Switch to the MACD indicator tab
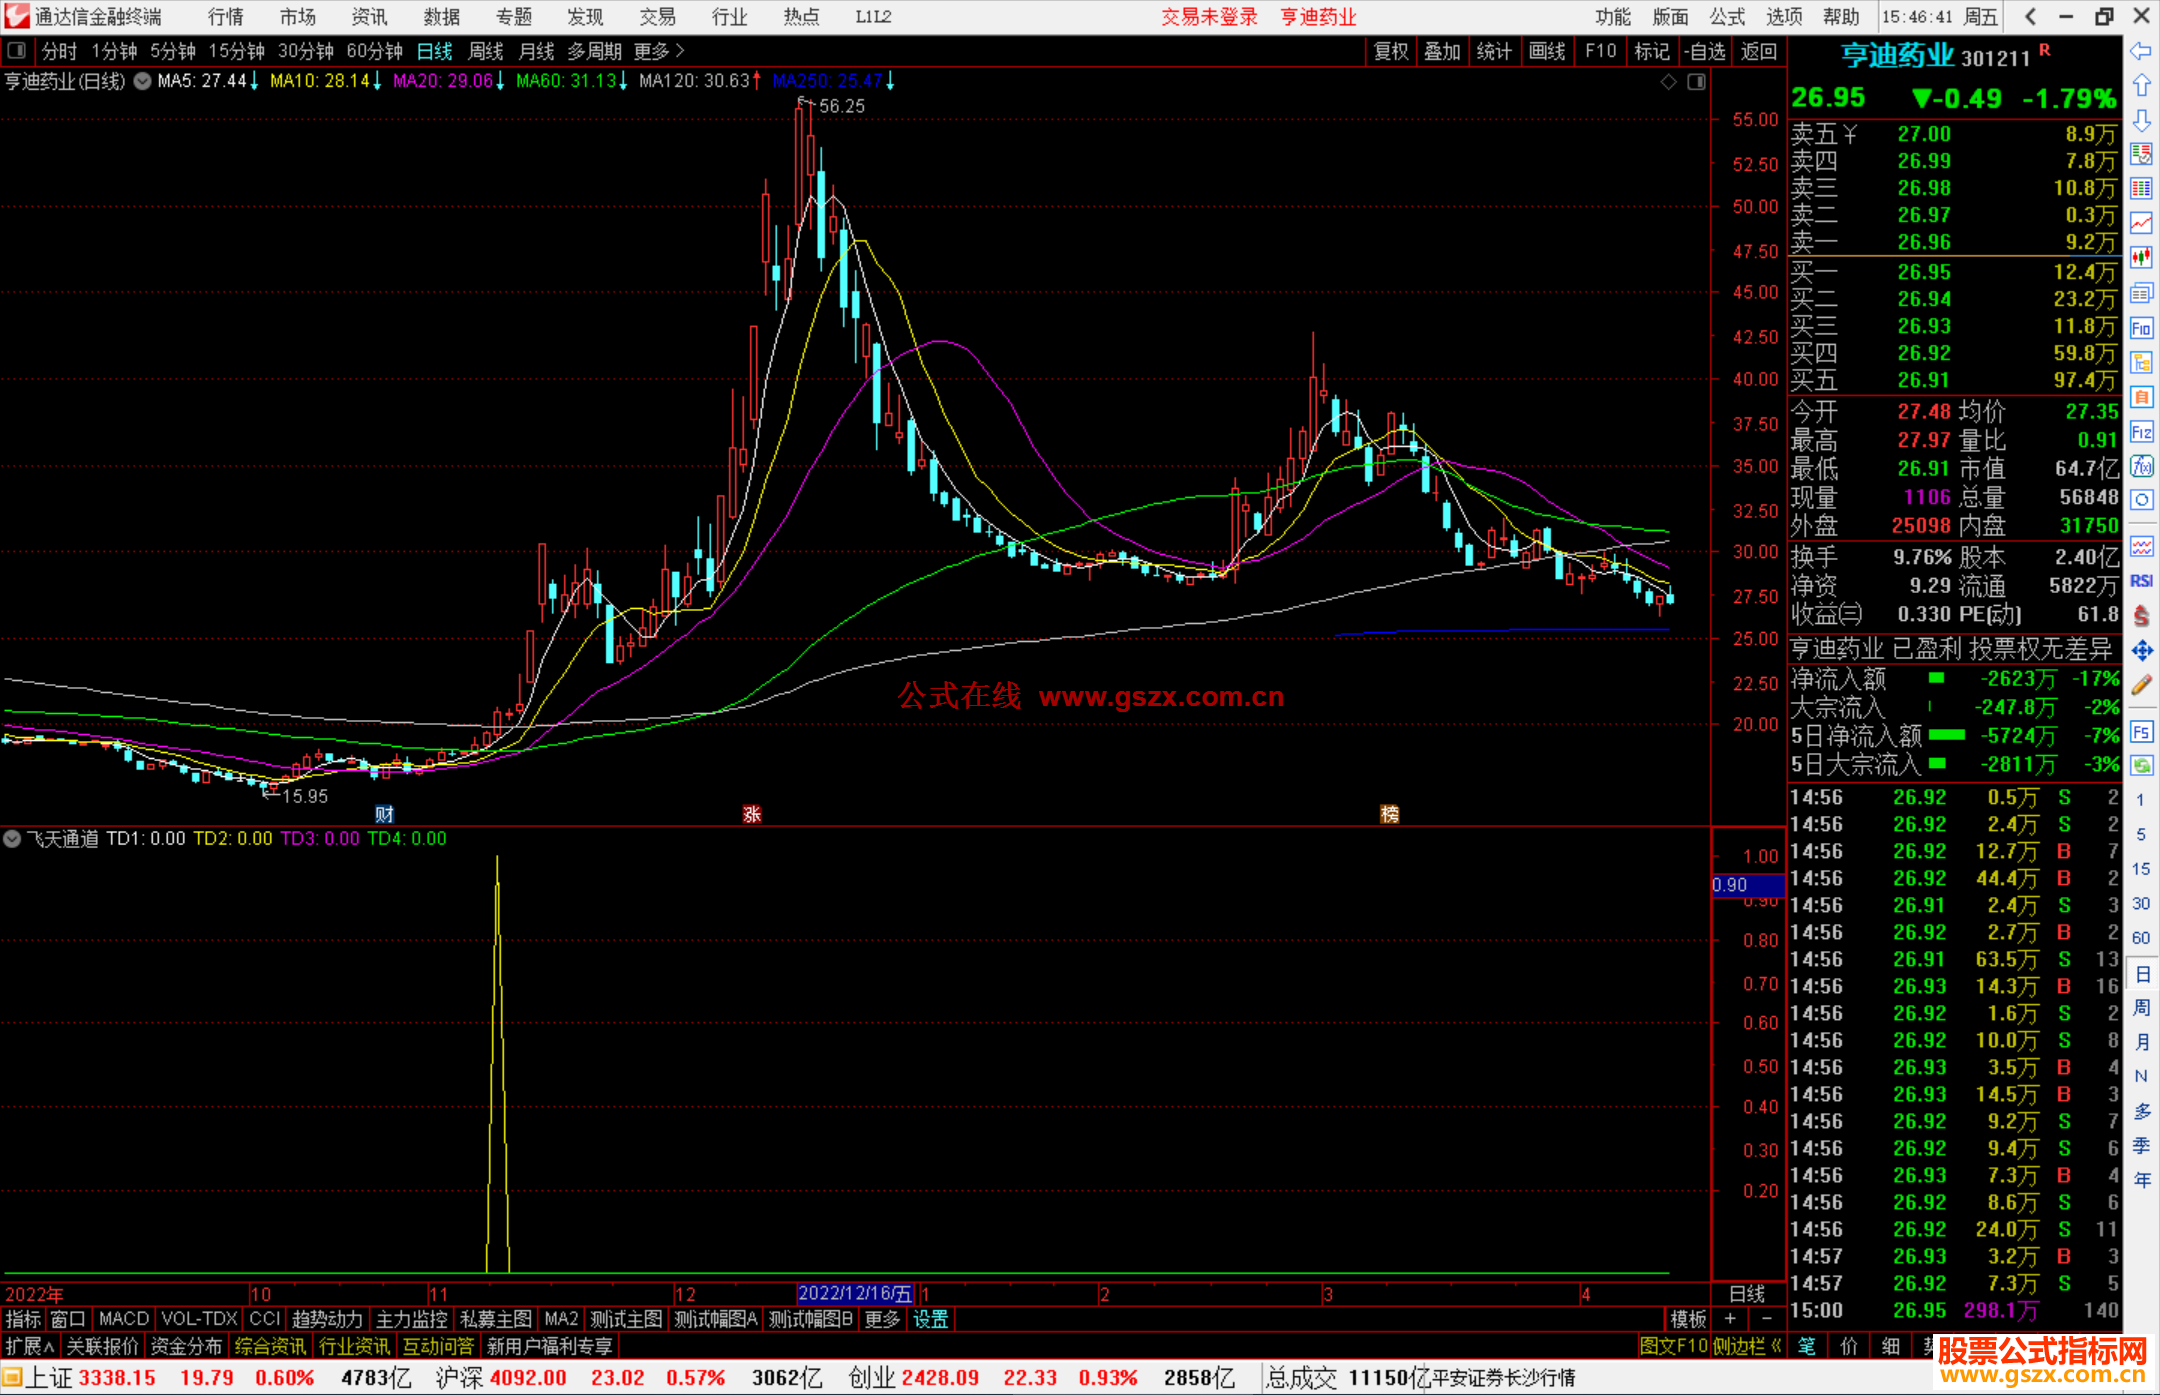 click(x=123, y=1319)
